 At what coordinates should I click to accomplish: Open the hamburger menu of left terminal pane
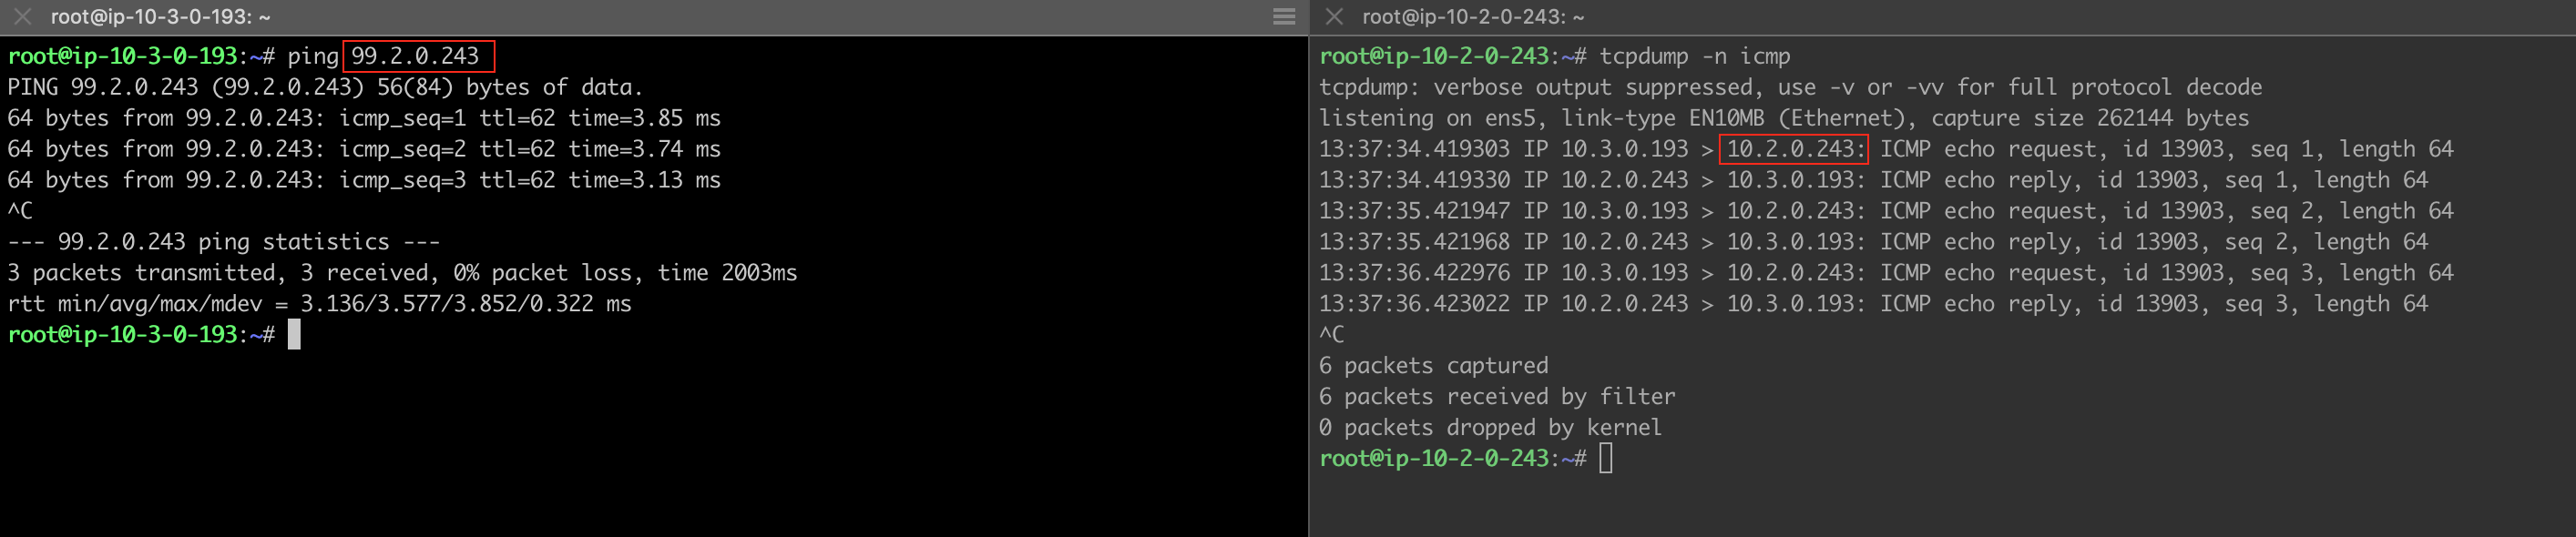tap(1284, 17)
